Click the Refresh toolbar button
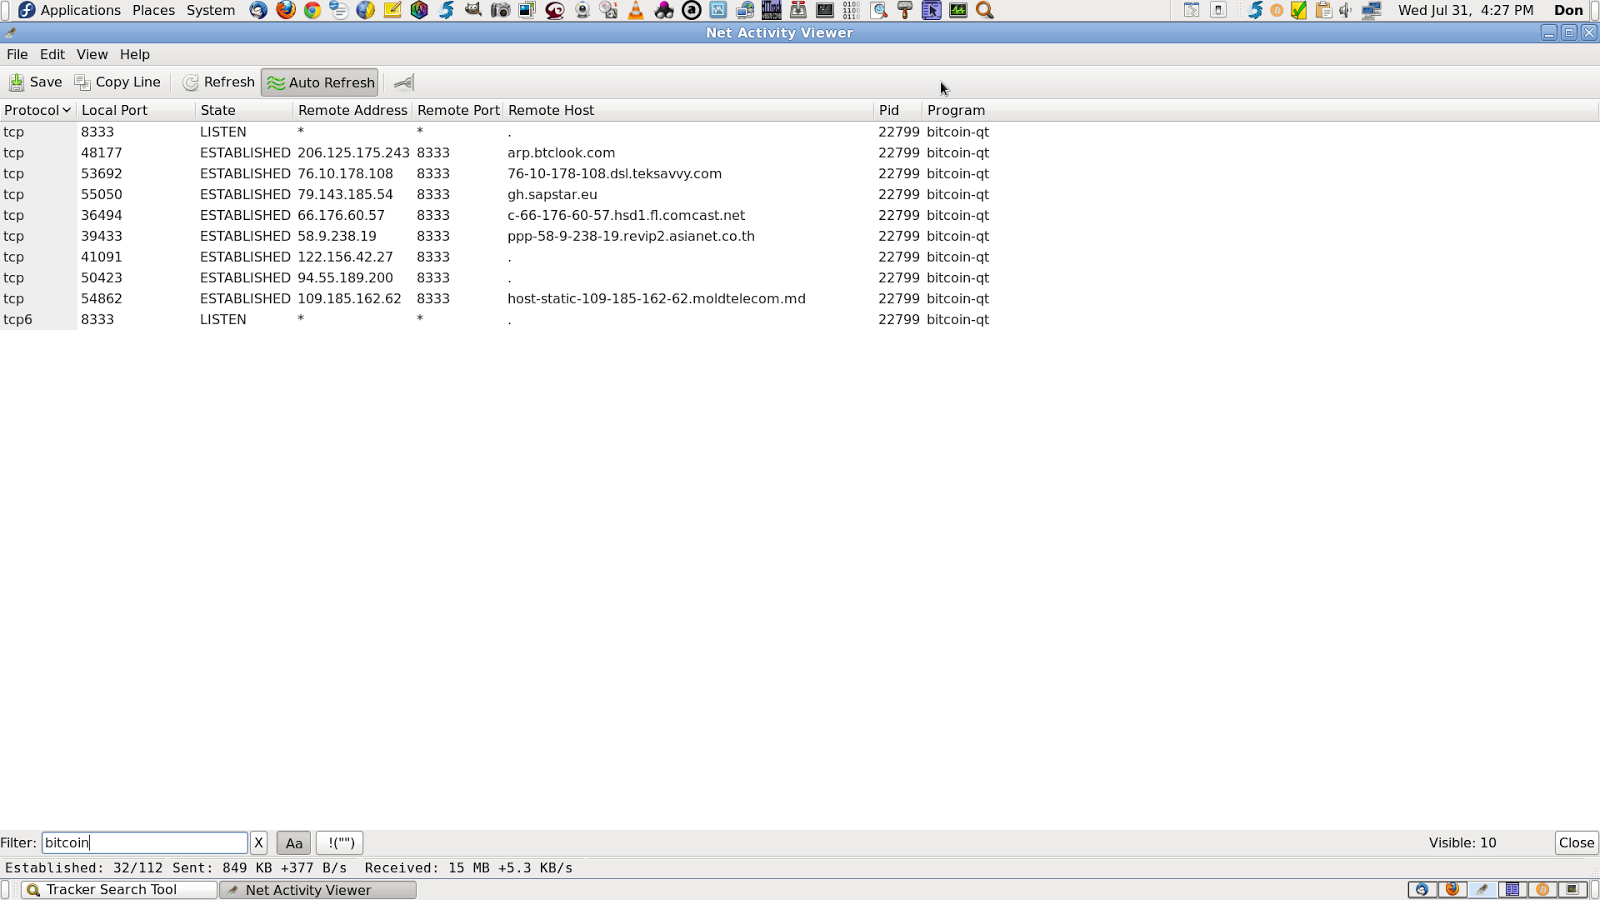 click(x=218, y=82)
